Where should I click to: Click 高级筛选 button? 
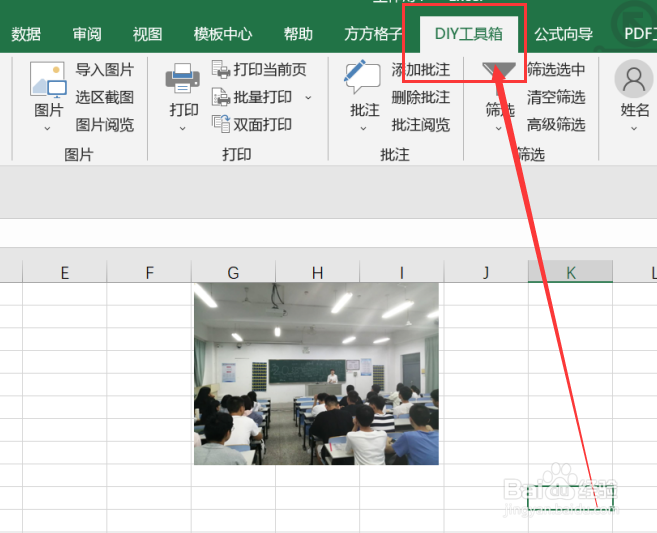(556, 124)
